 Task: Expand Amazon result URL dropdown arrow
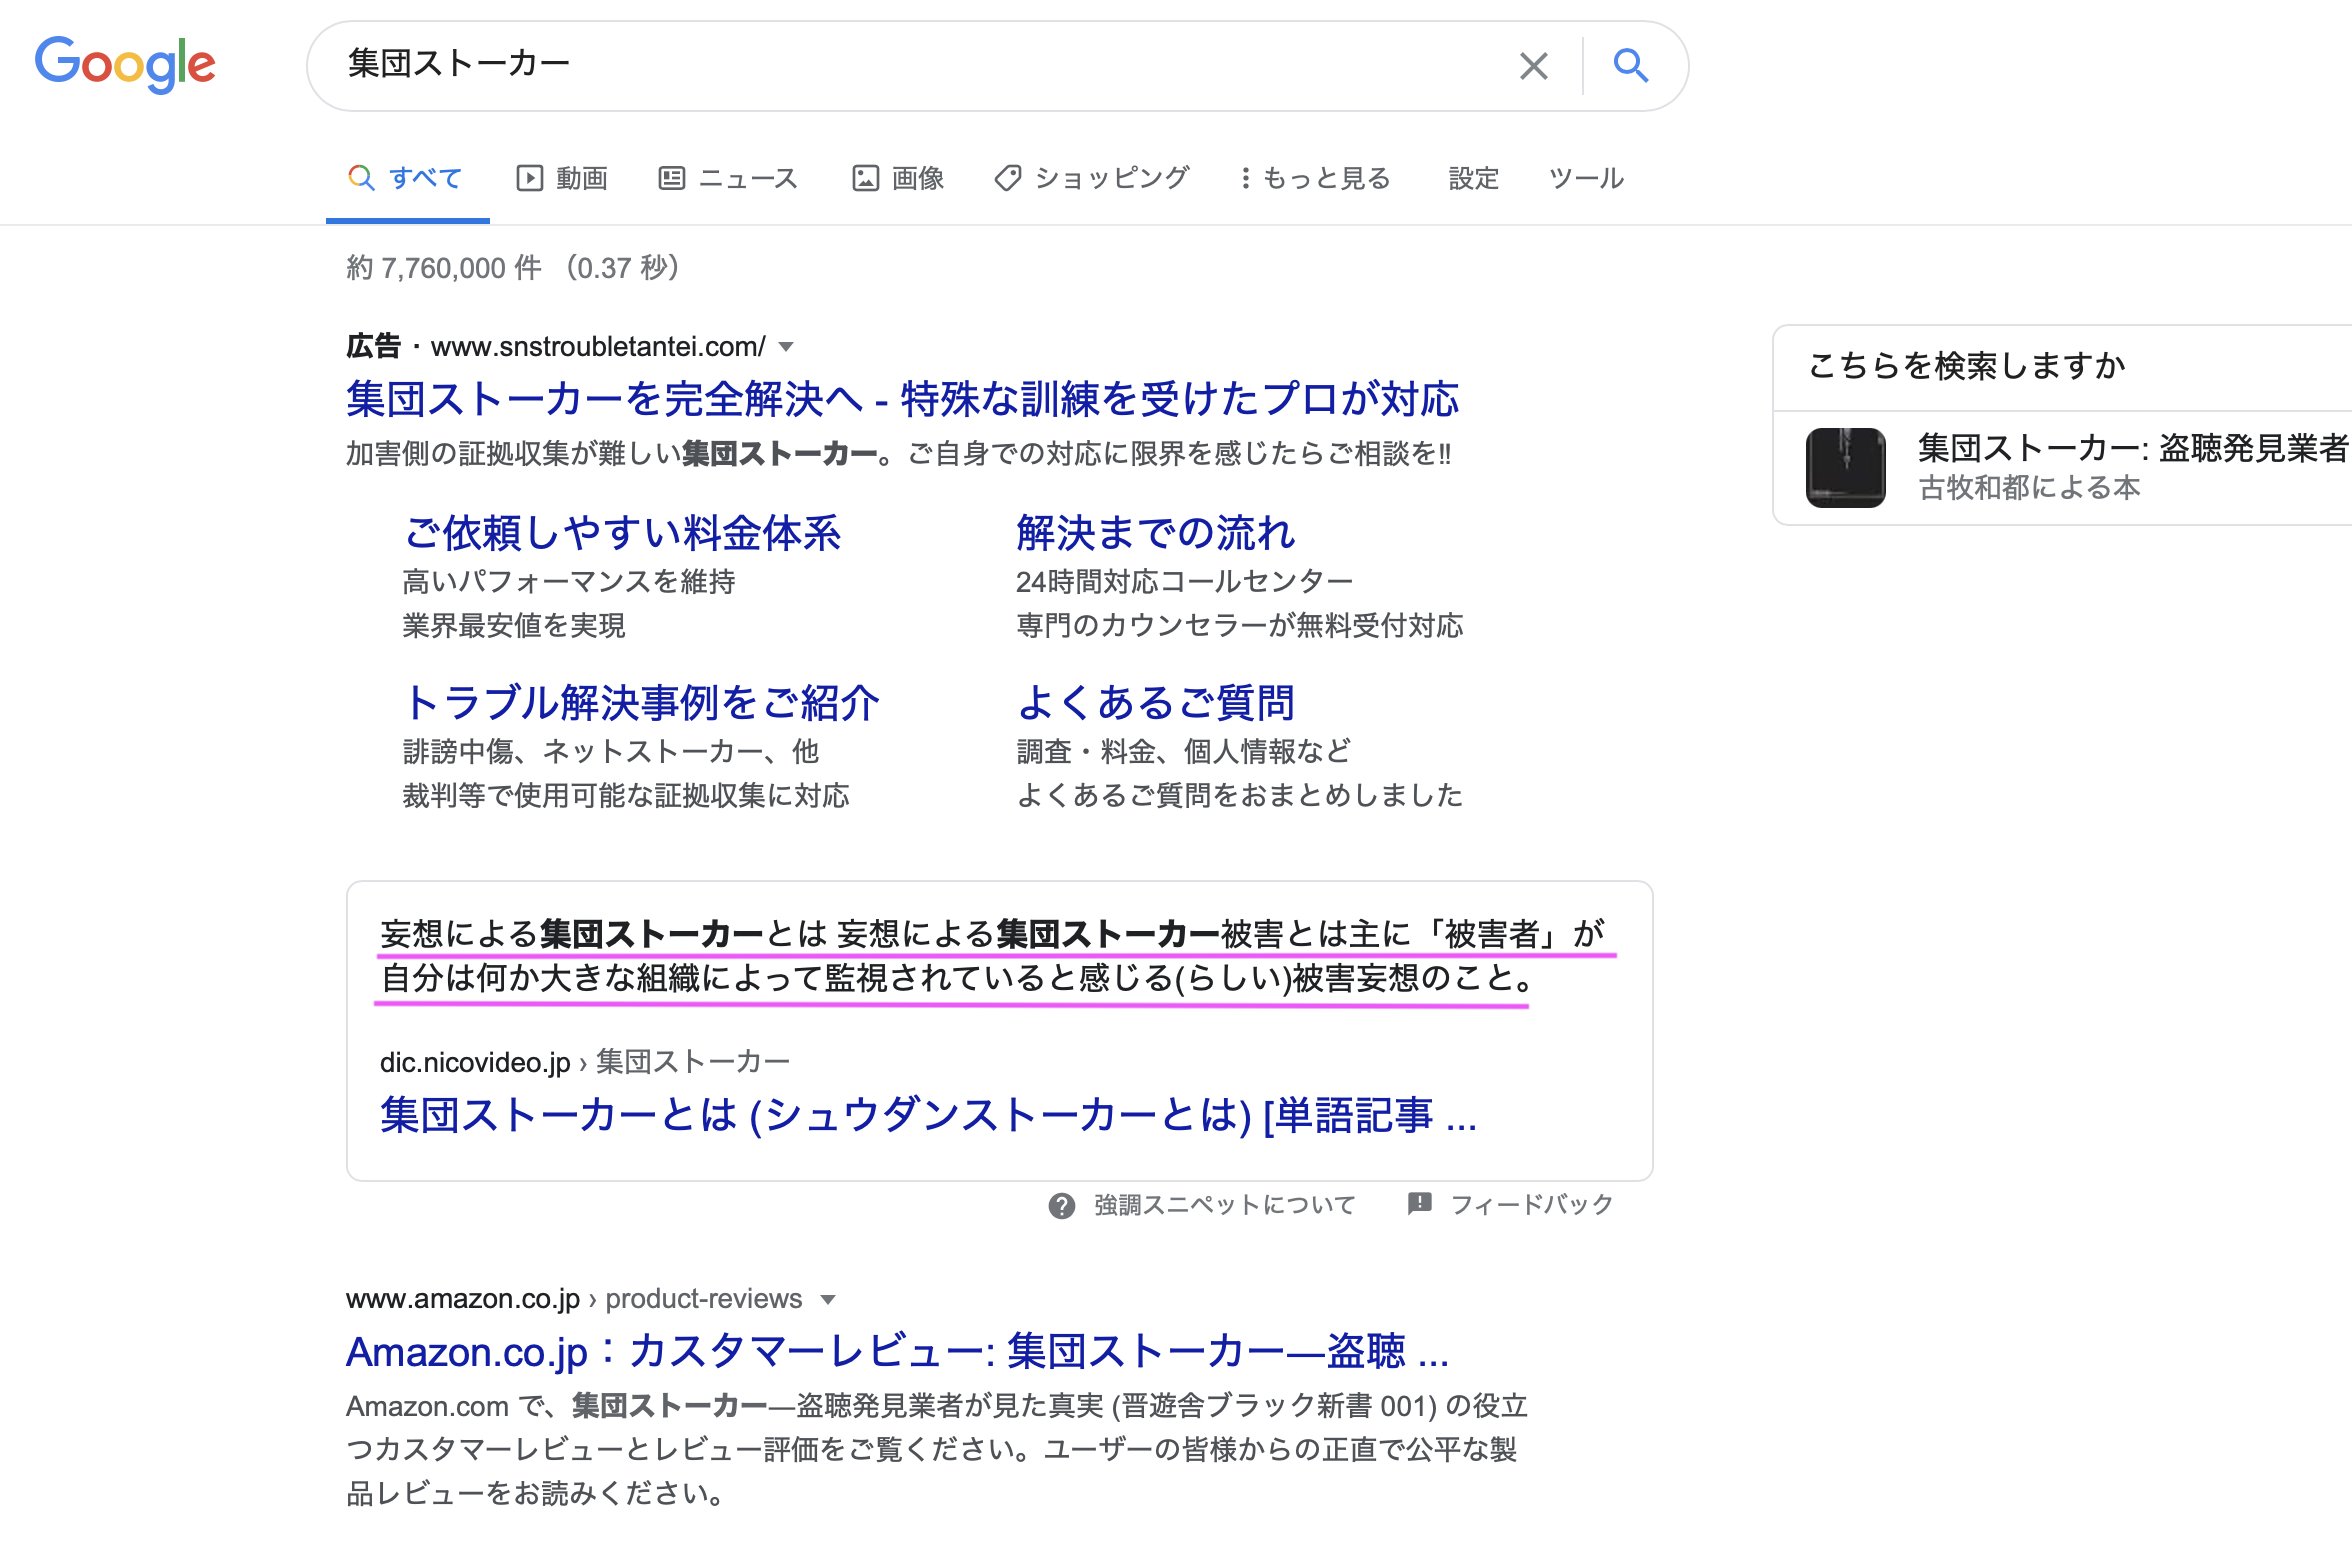coord(827,1300)
